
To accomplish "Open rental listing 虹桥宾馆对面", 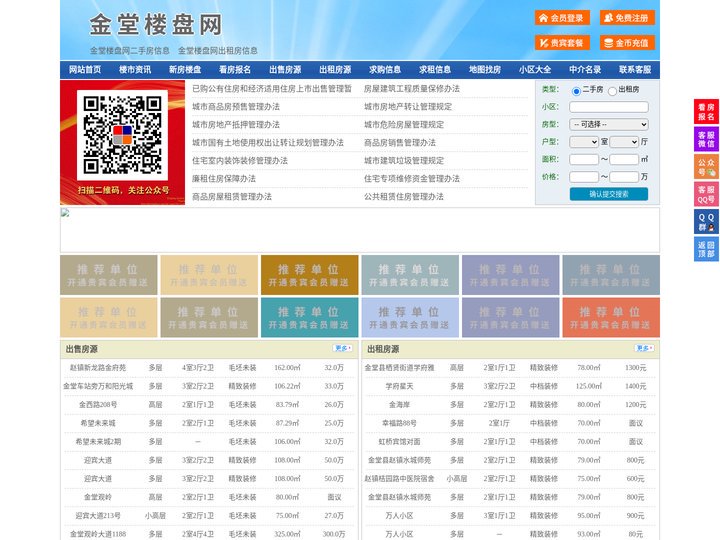I will [399, 442].
